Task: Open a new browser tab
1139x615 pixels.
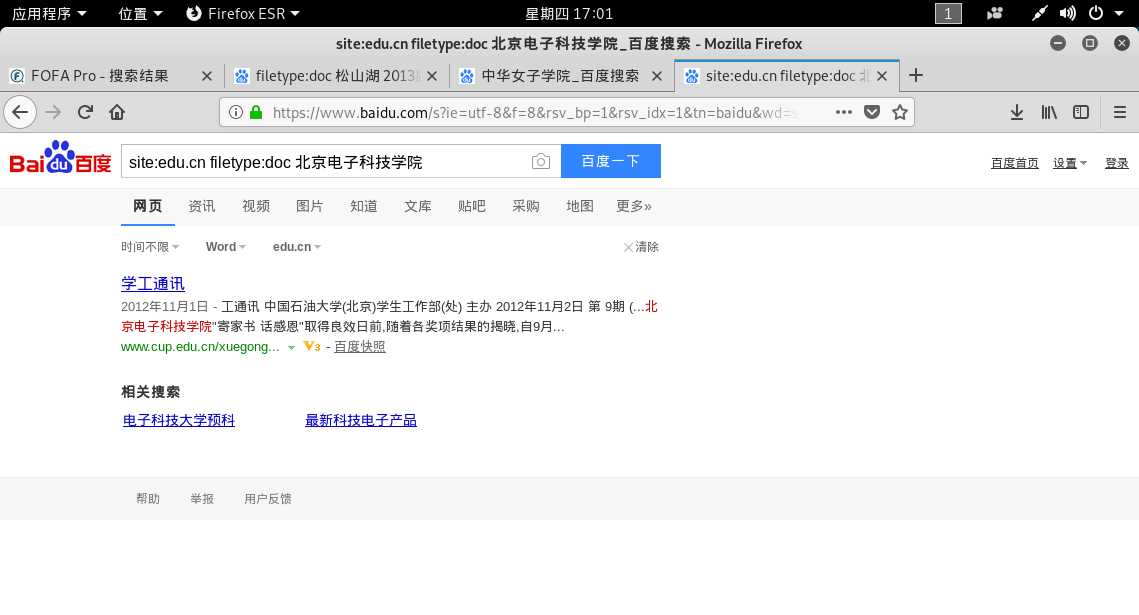Action: [916, 76]
